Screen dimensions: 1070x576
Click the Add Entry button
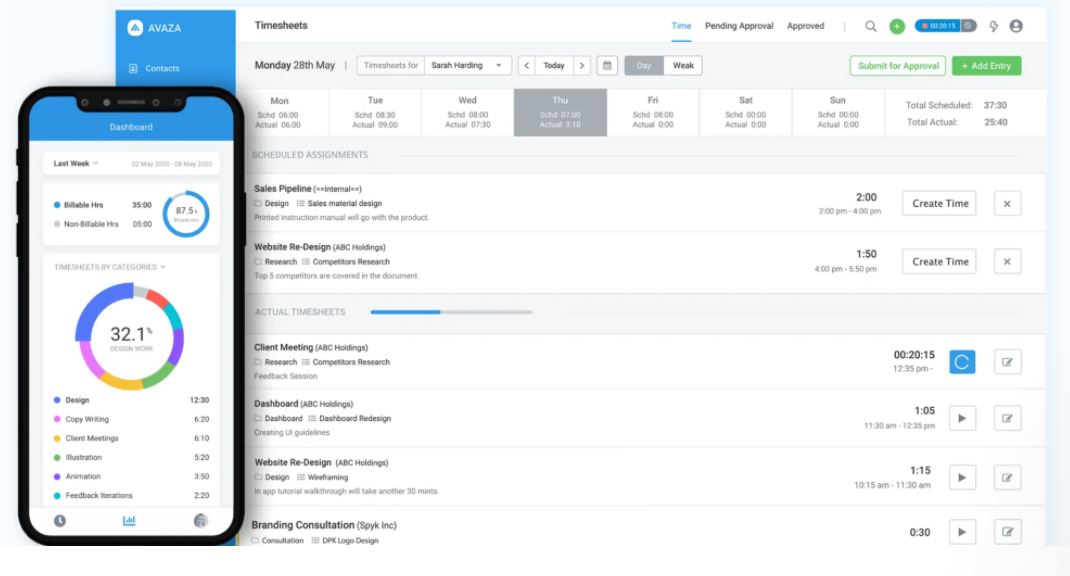tap(987, 66)
